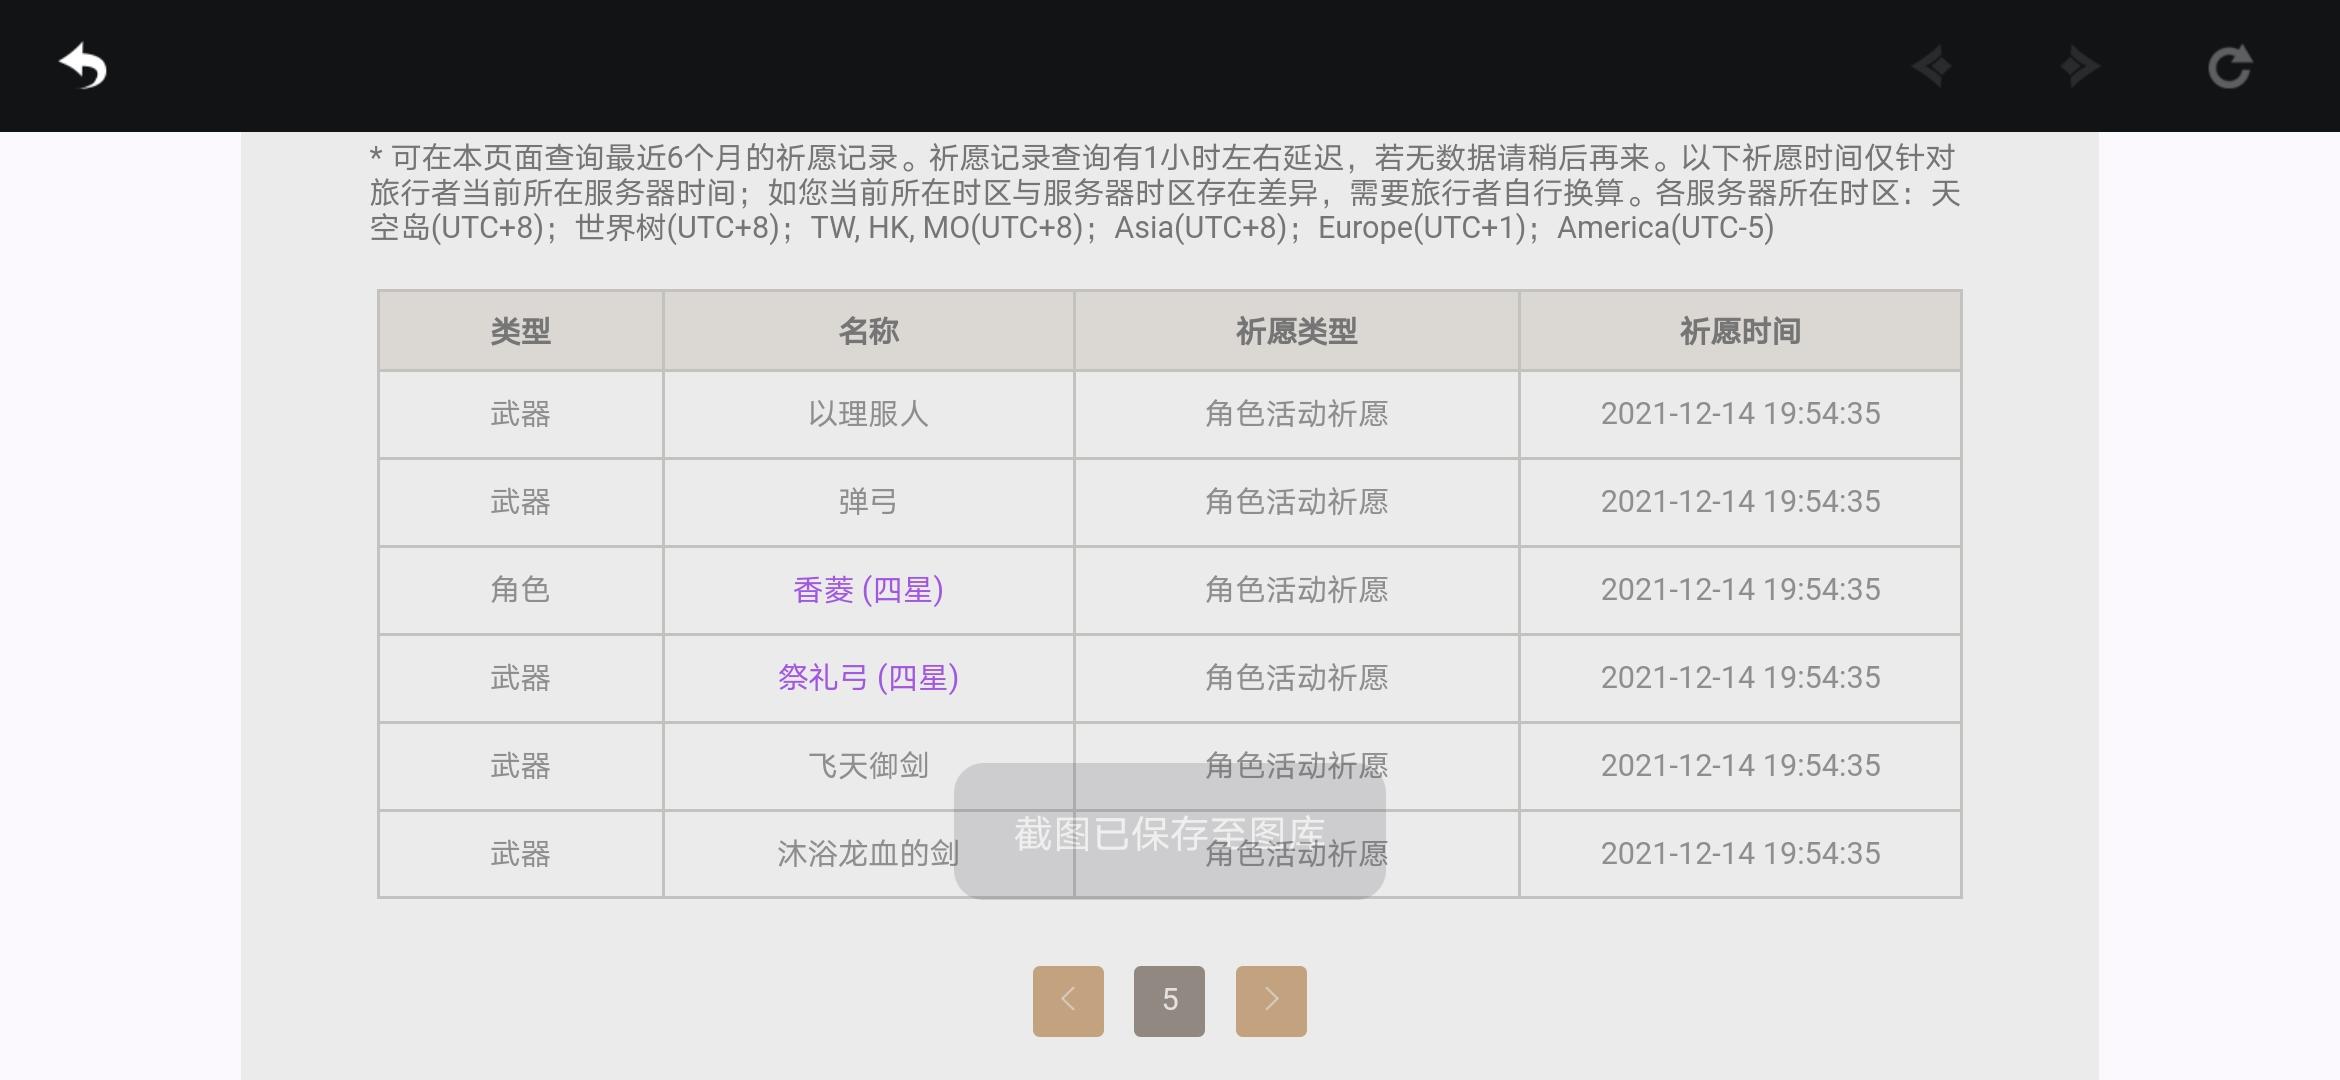2340x1080 pixels.
Task: Click 角色活动祈愿 in 弹弓 row
Action: [x=1297, y=502]
